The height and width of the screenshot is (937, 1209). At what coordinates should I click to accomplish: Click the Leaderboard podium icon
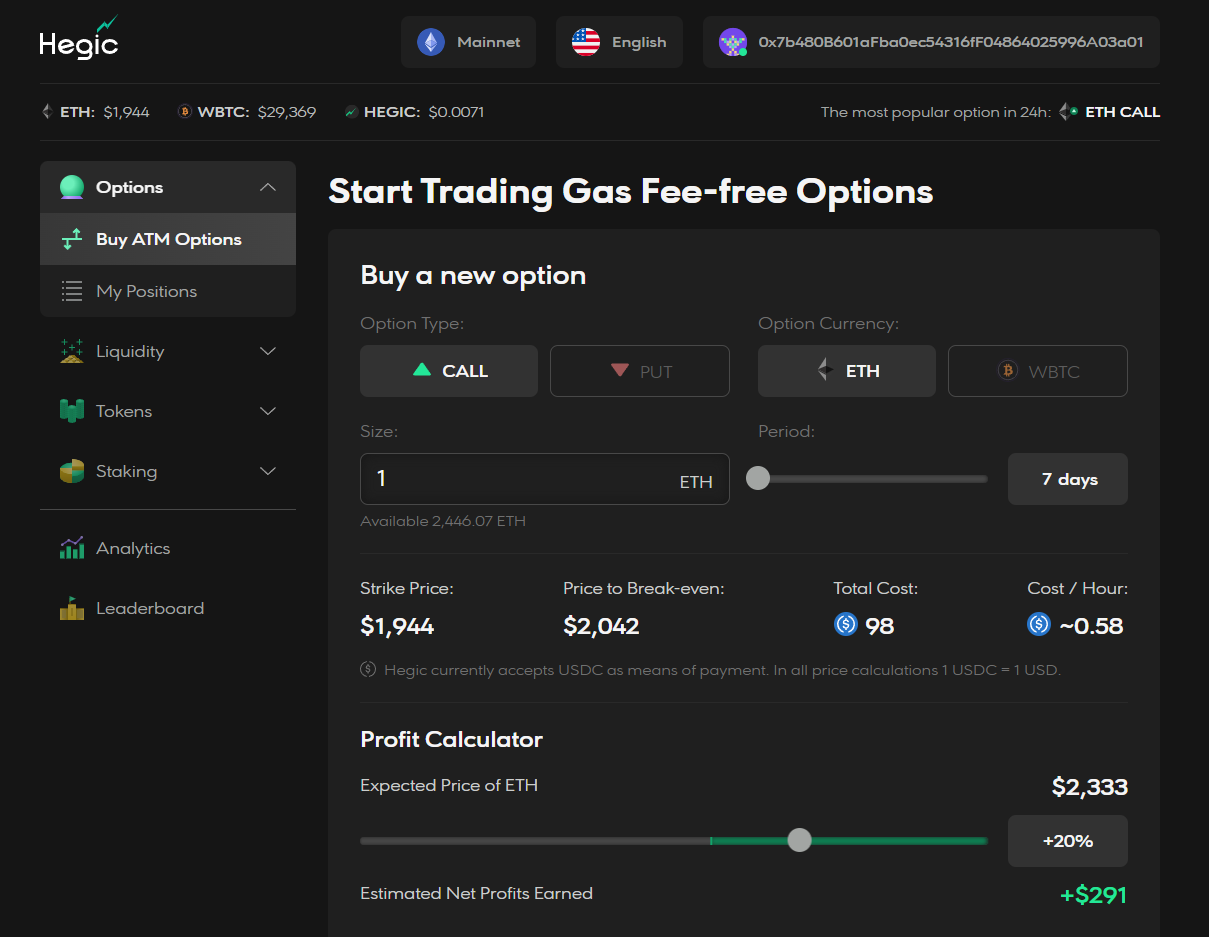(72, 608)
